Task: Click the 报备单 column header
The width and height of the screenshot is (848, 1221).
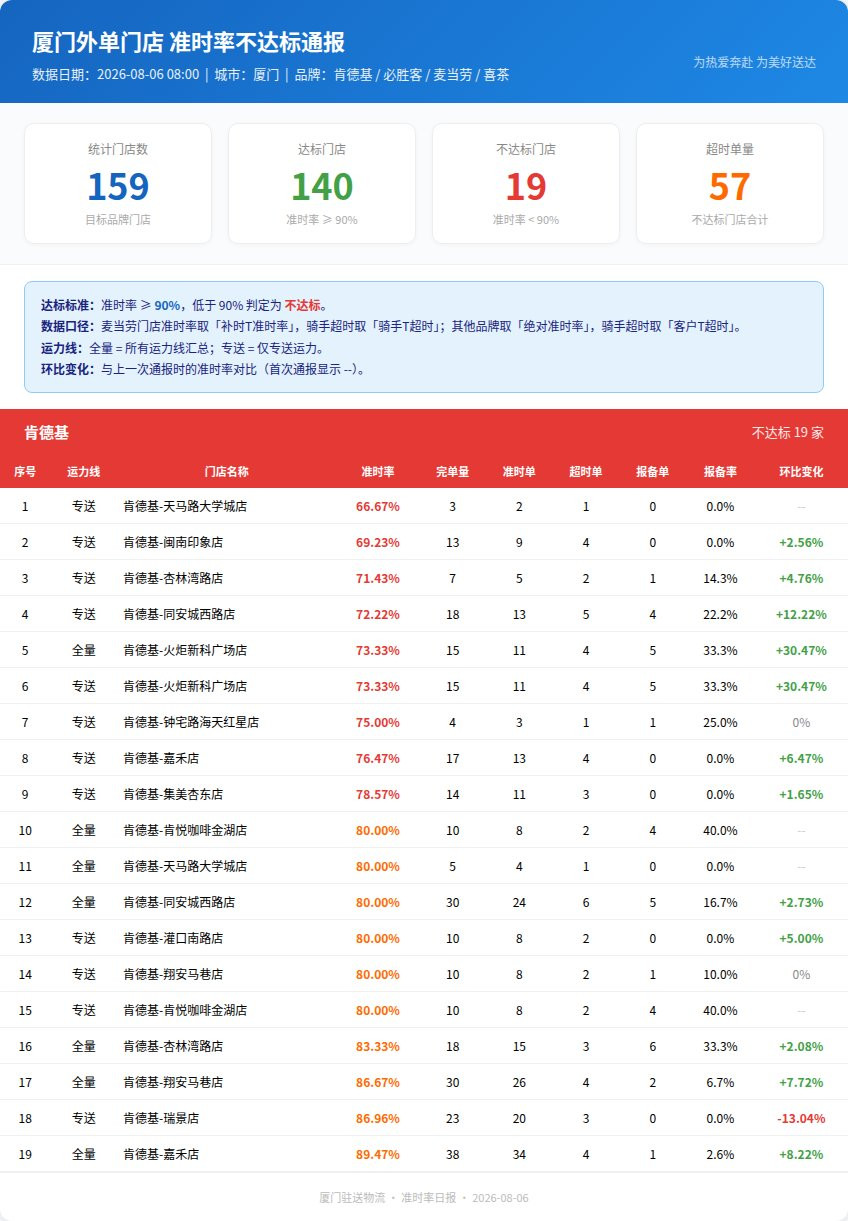Action: [653, 471]
